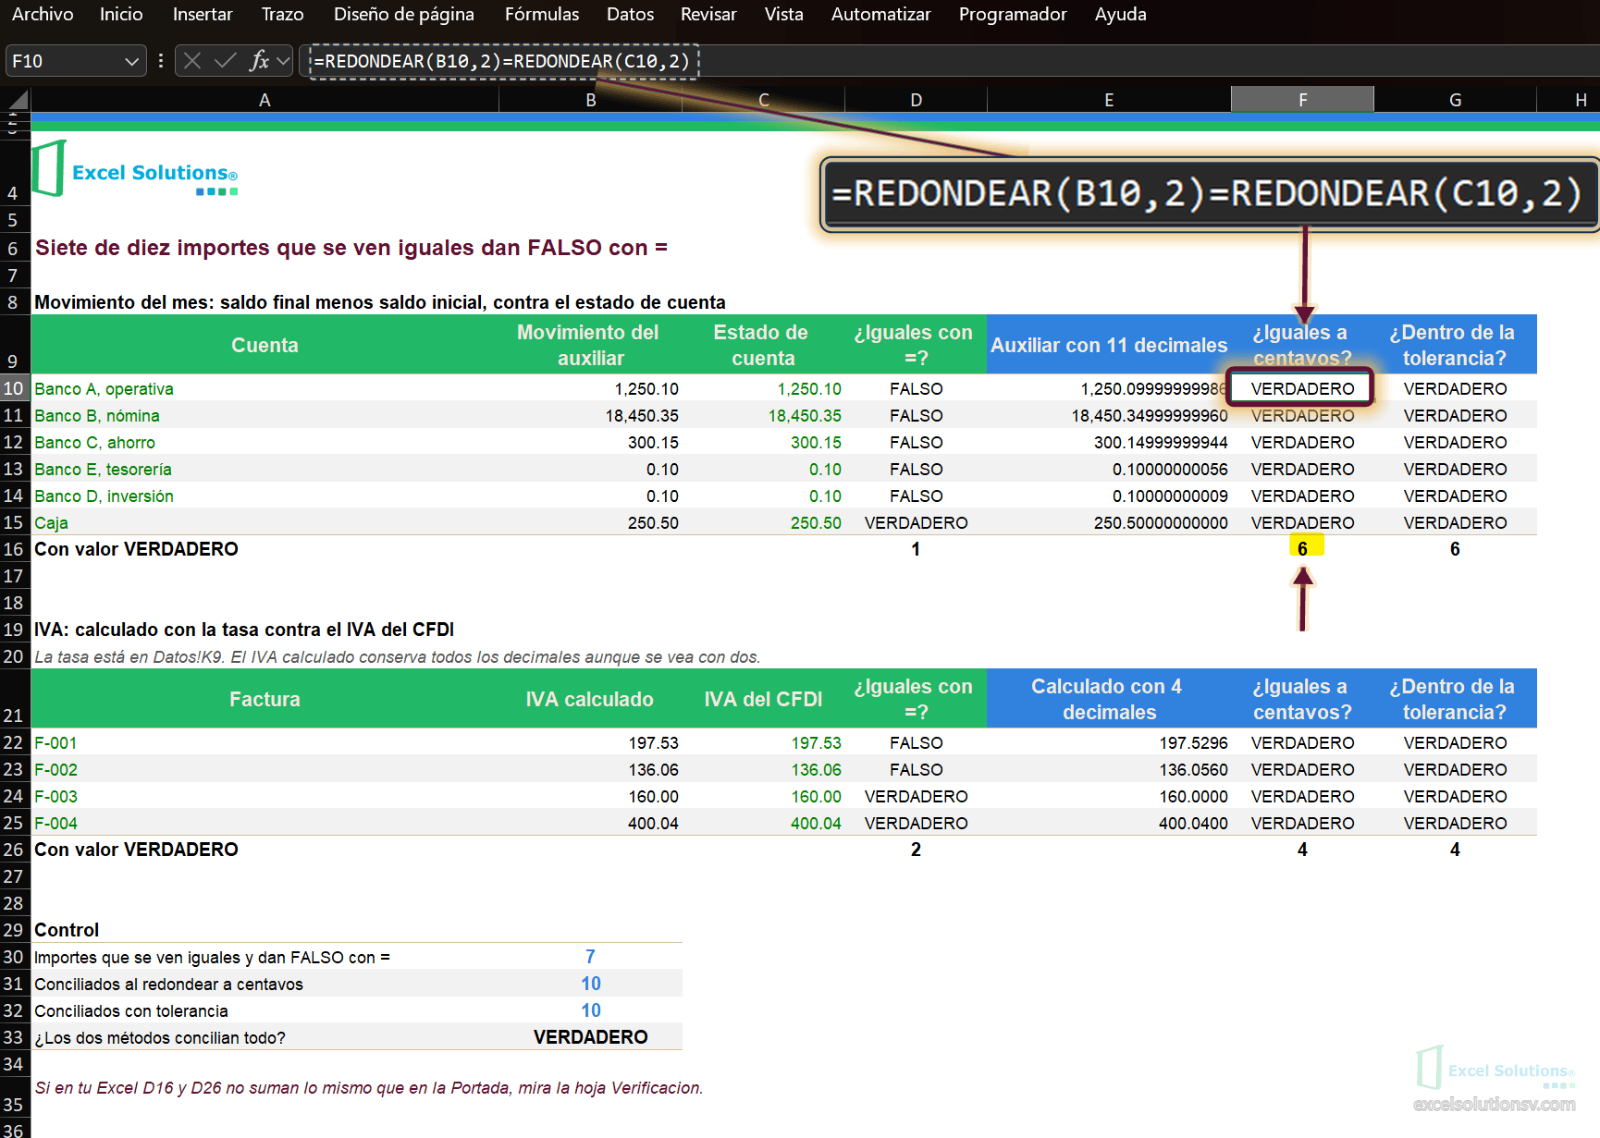Open the Insert Function fx dialog

[259, 61]
